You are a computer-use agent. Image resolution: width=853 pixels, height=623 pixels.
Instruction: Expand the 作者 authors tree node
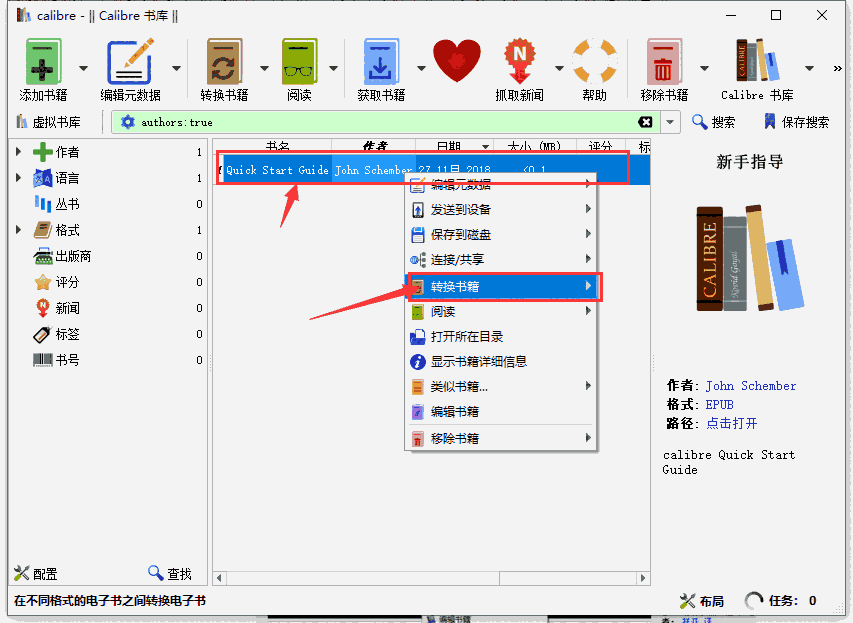pos(18,152)
